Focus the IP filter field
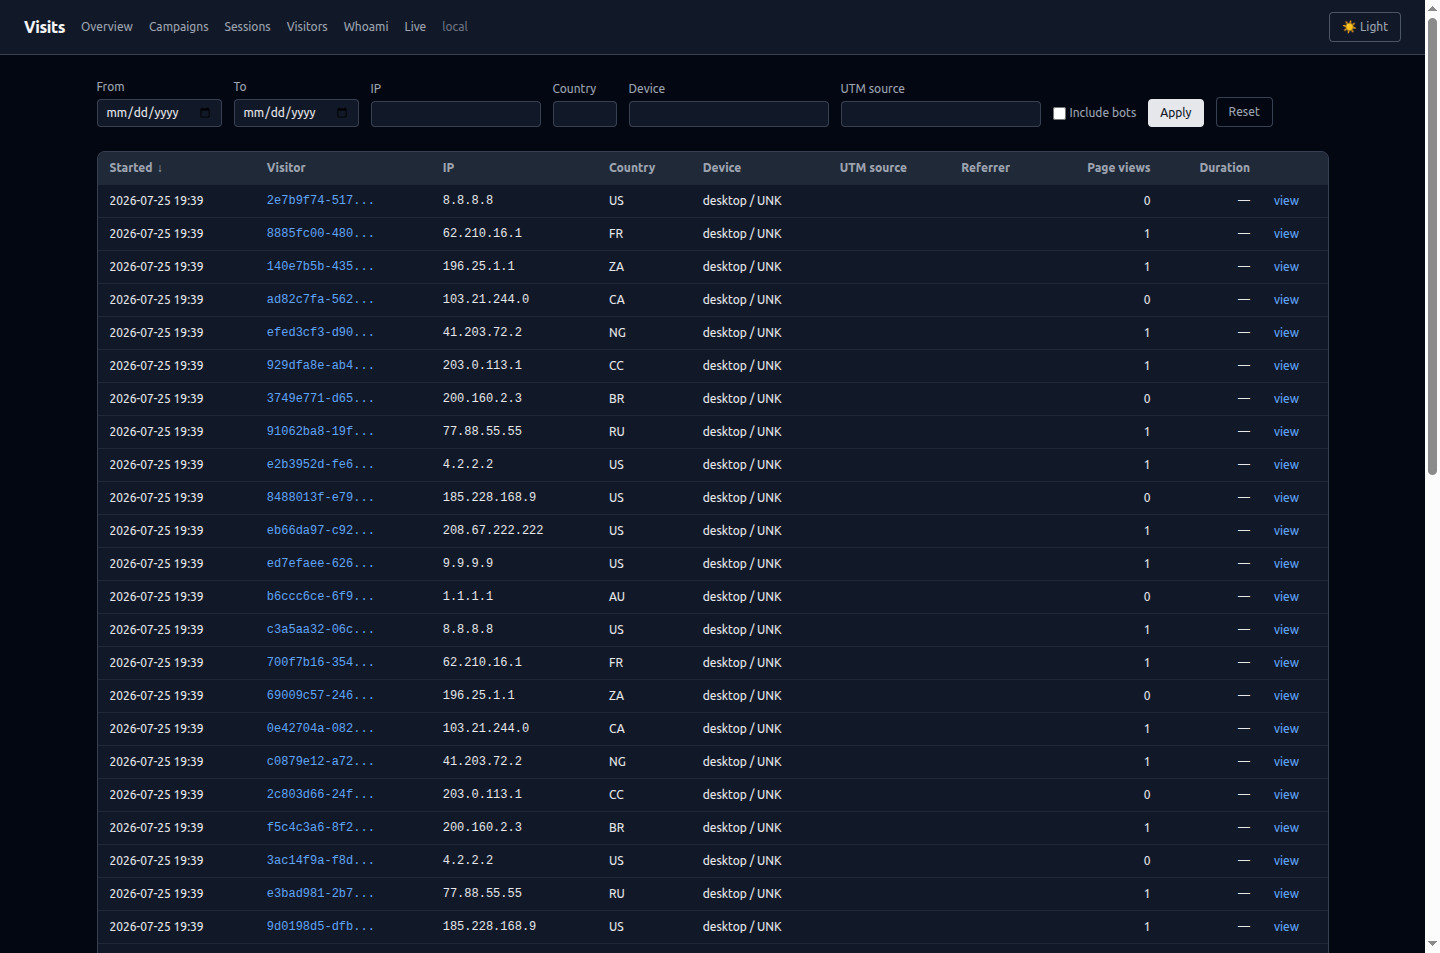 point(456,114)
